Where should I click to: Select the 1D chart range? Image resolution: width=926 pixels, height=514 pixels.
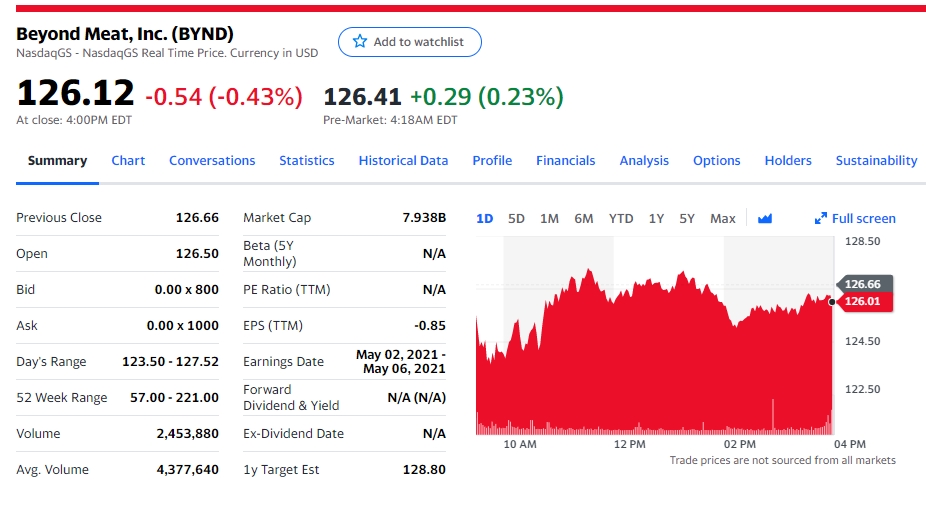tap(484, 219)
